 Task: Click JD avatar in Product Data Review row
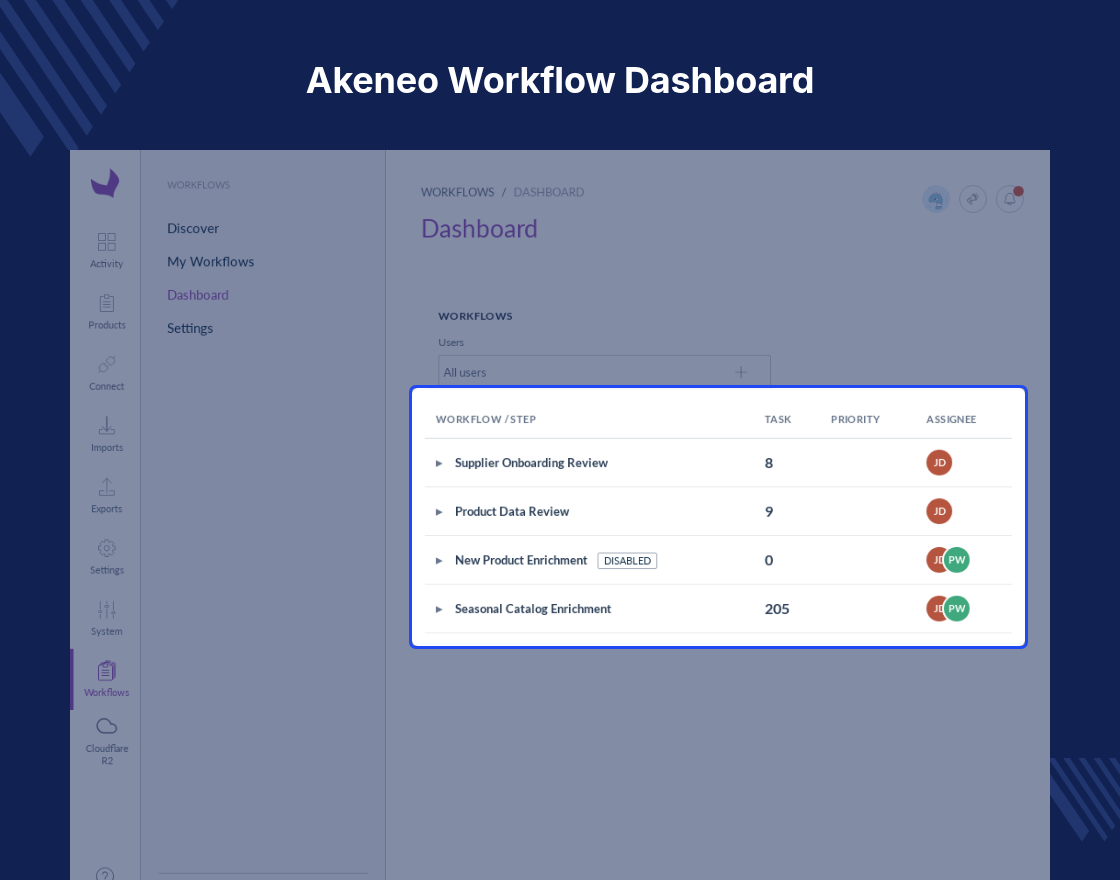coord(939,511)
